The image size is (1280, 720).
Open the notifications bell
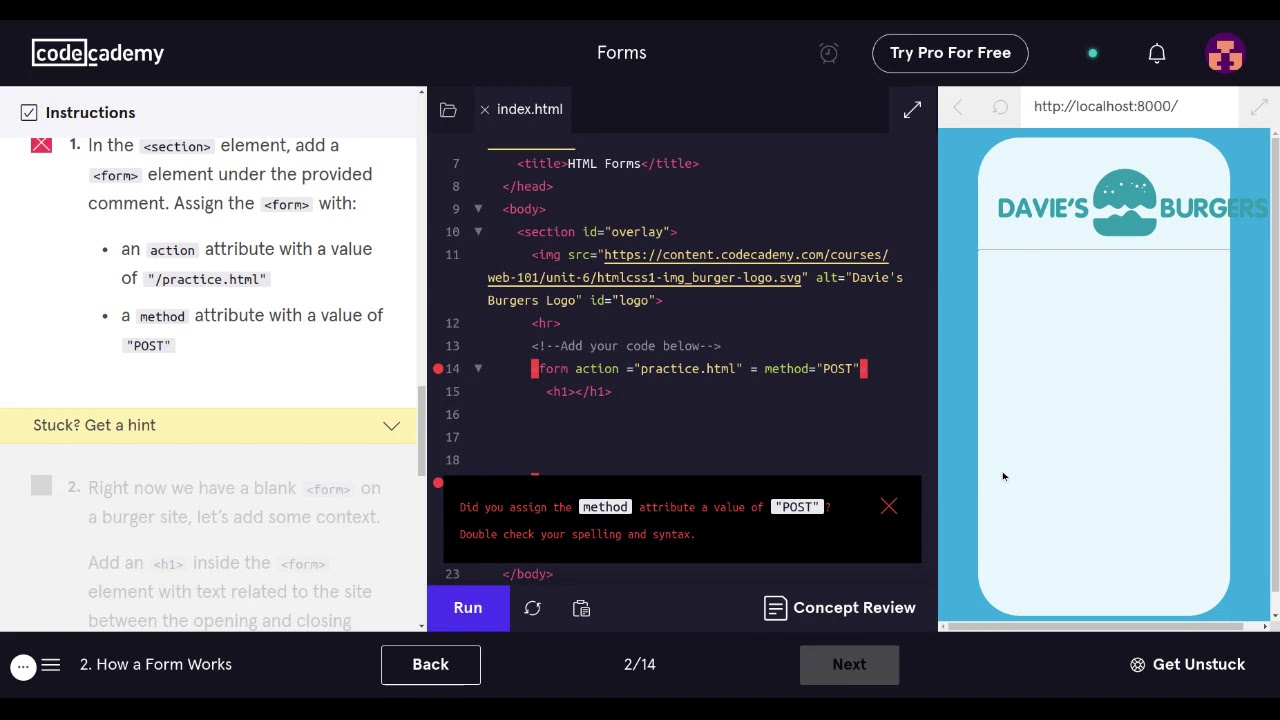click(x=1157, y=53)
